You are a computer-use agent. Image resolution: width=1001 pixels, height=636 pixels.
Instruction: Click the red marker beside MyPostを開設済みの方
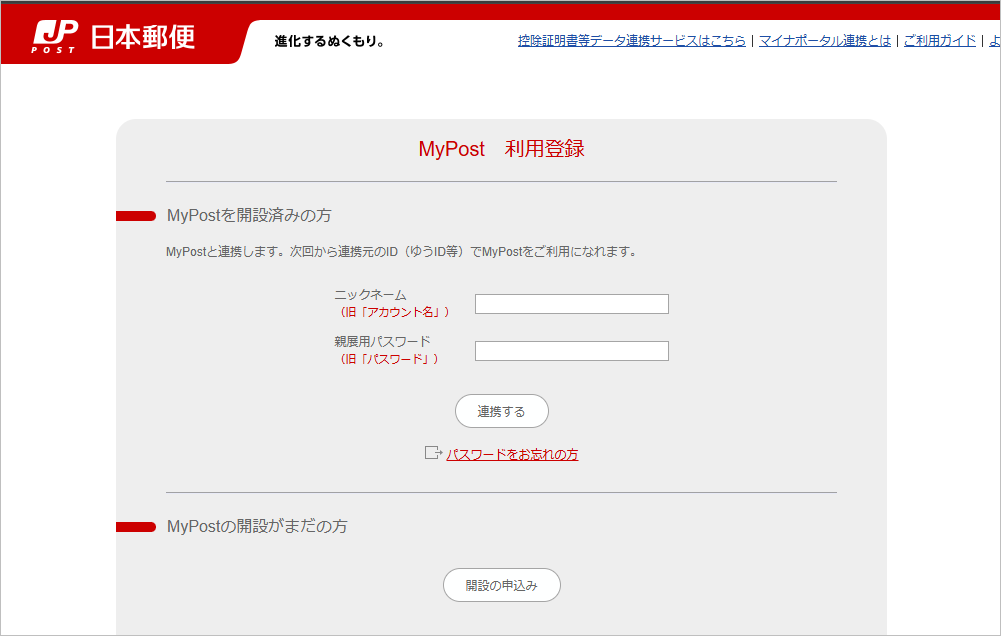pyautogui.click(x=136, y=216)
